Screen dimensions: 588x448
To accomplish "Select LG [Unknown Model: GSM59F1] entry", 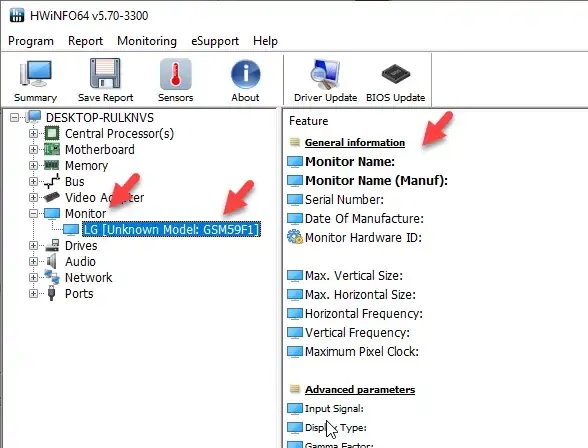I will click(171, 229).
